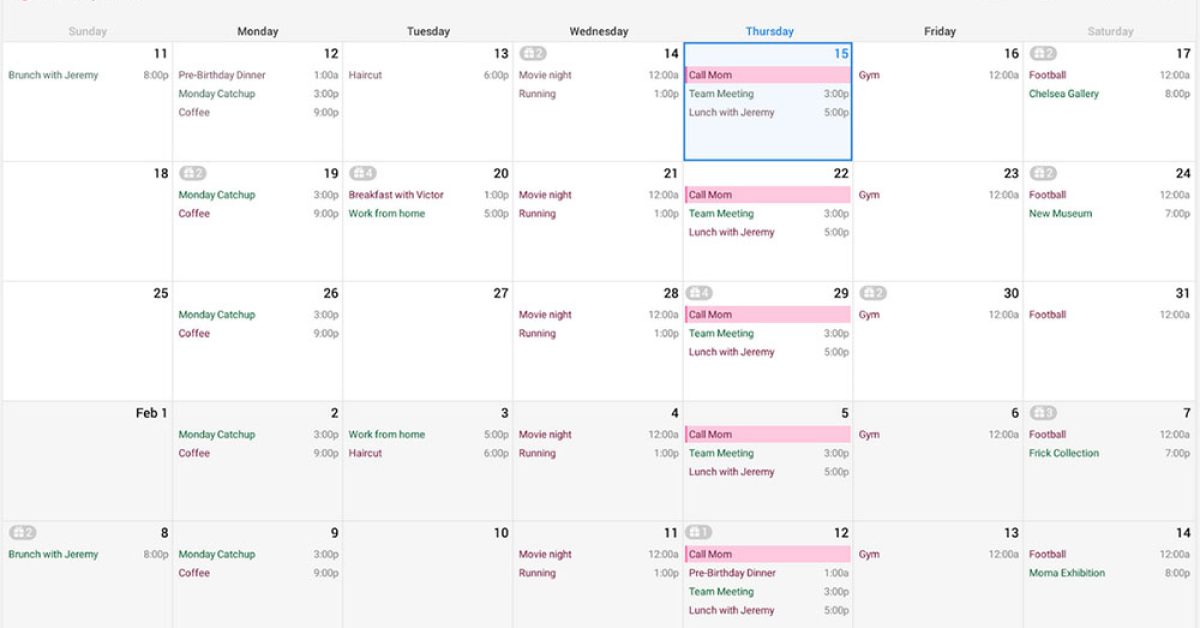
Task: Open the New Museum event
Action: [x=1060, y=214]
